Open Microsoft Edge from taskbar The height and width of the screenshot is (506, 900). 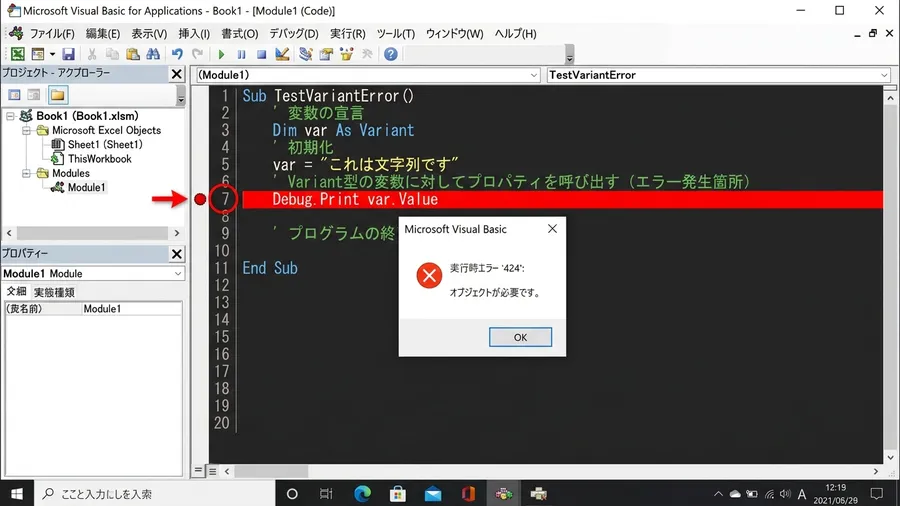pos(362,494)
